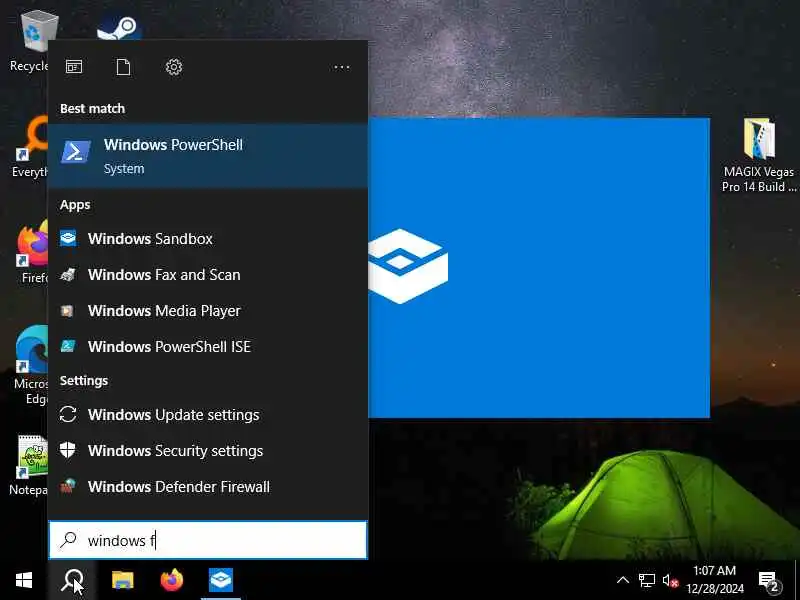Open the Action Center notifications icon
This screenshot has height=600, width=800.
point(768,581)
